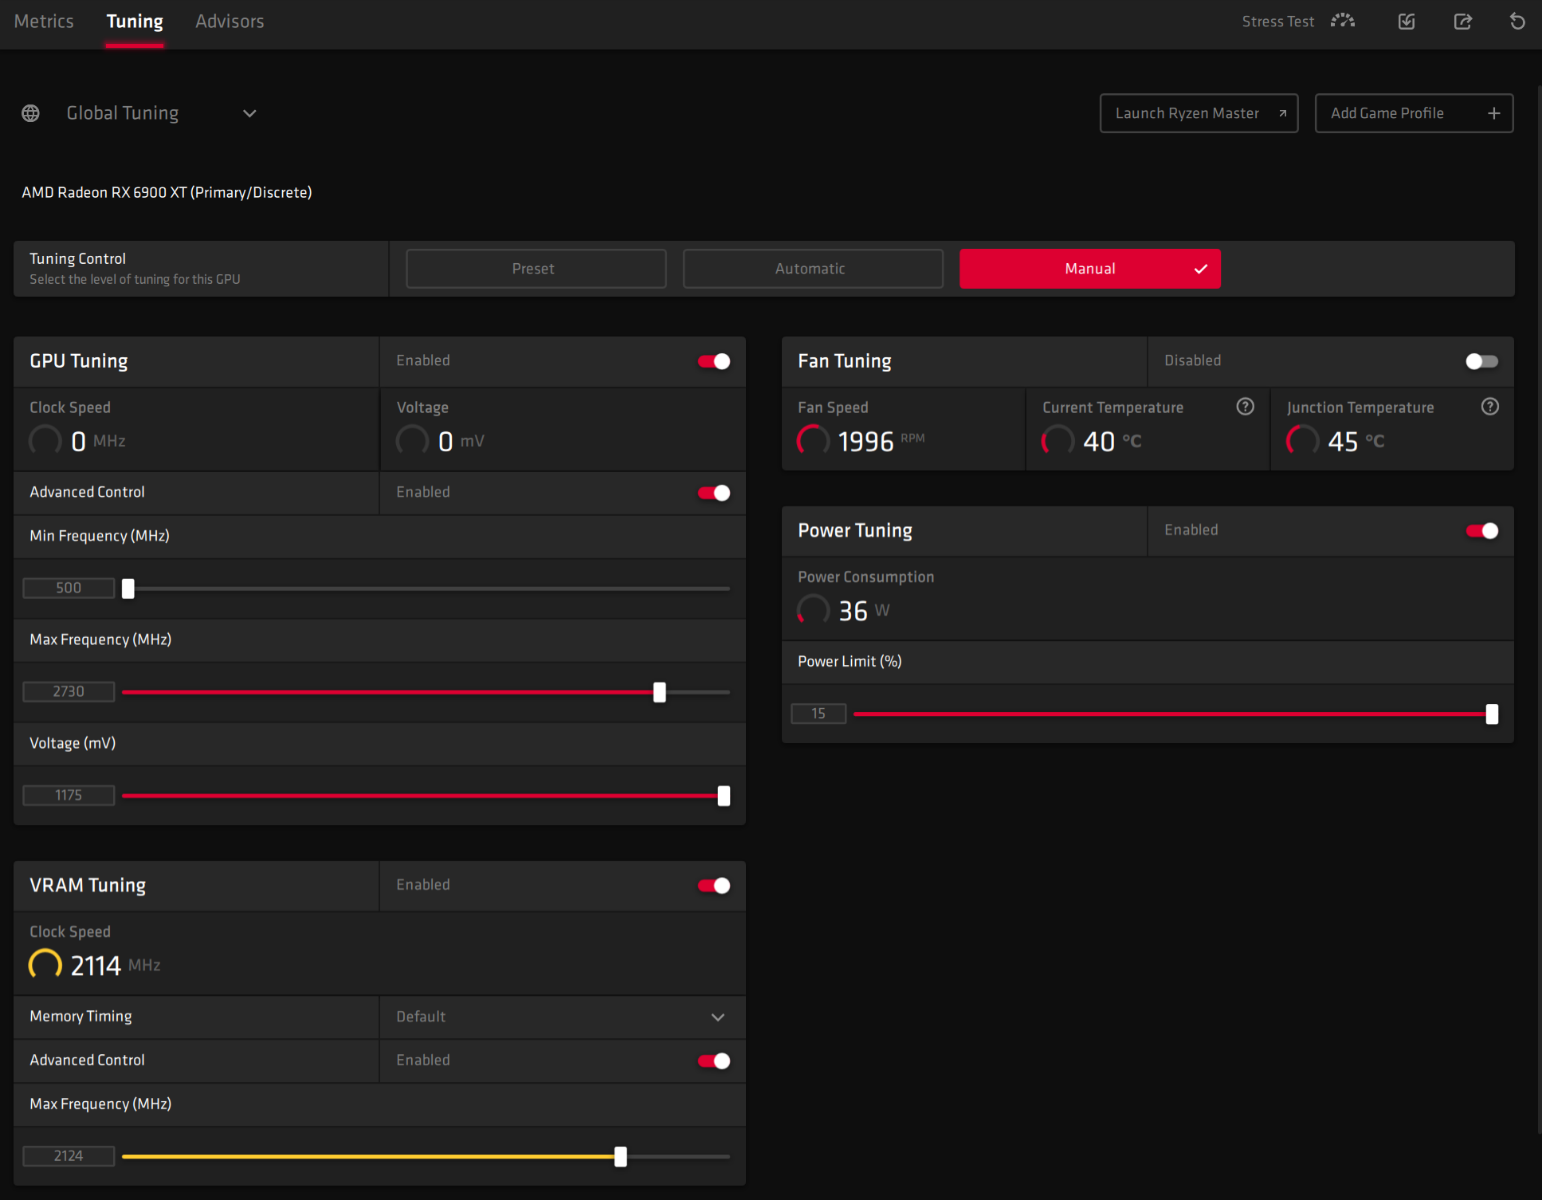1542x1200 pixels.
Task: Click the GPU Voltage slider handle
Action: pos(724,796)
